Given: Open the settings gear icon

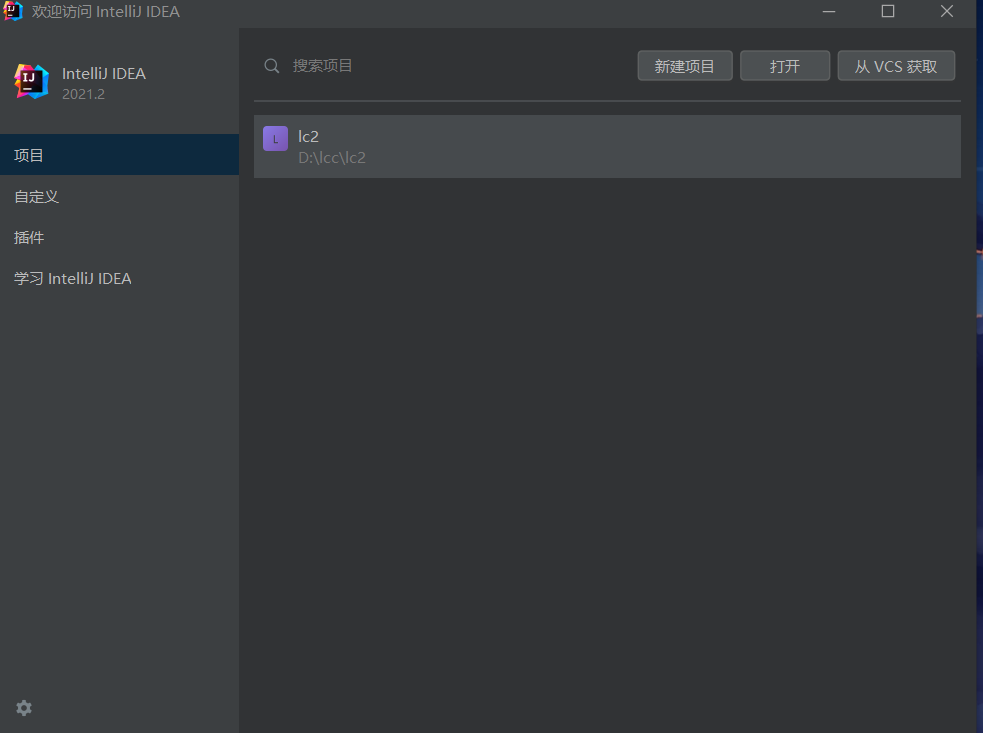Looking at the screenshot, I should (24, 708).
